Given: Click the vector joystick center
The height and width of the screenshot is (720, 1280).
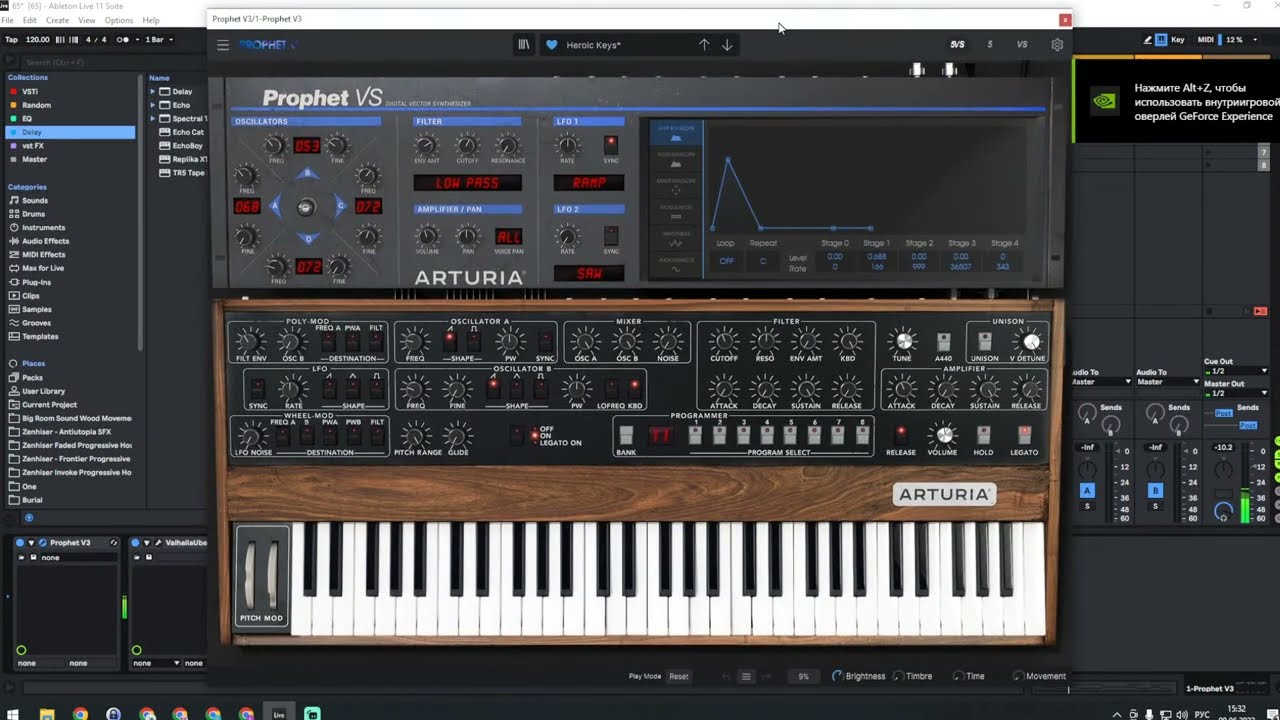Looking at the screenshot, I should click(306, 207).
